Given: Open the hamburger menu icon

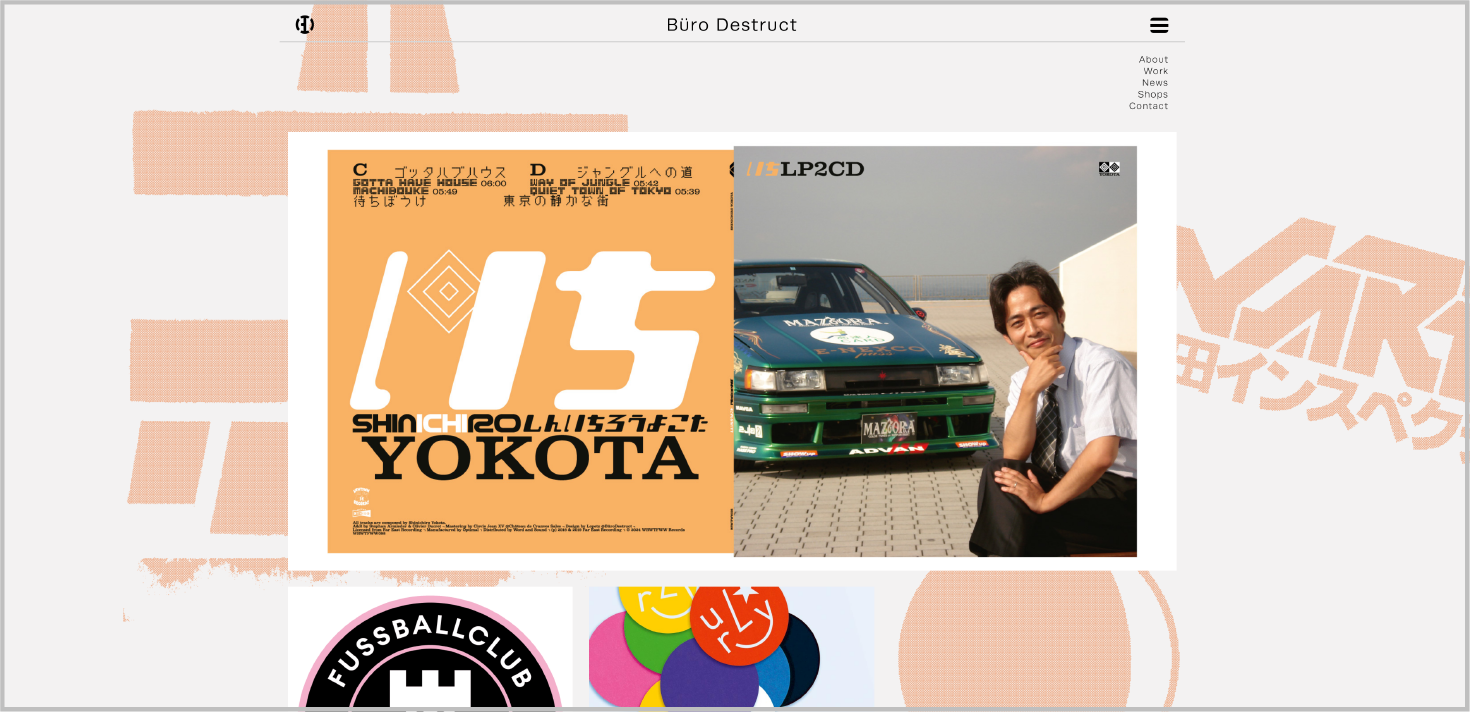Looking at the screenshot, I should pos(1159,25).
